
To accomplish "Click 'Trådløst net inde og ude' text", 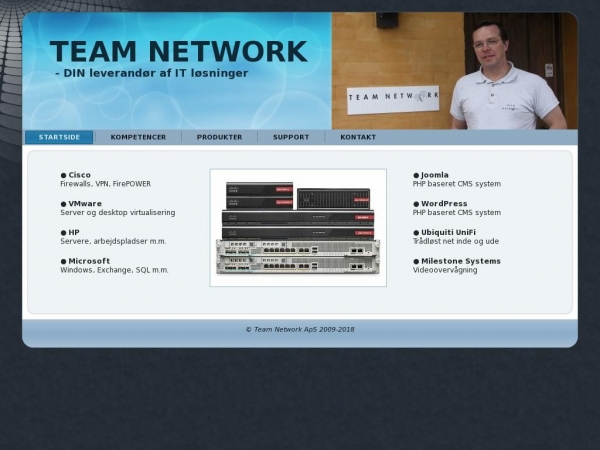I will pyautogui.click(x=456, y=241).
